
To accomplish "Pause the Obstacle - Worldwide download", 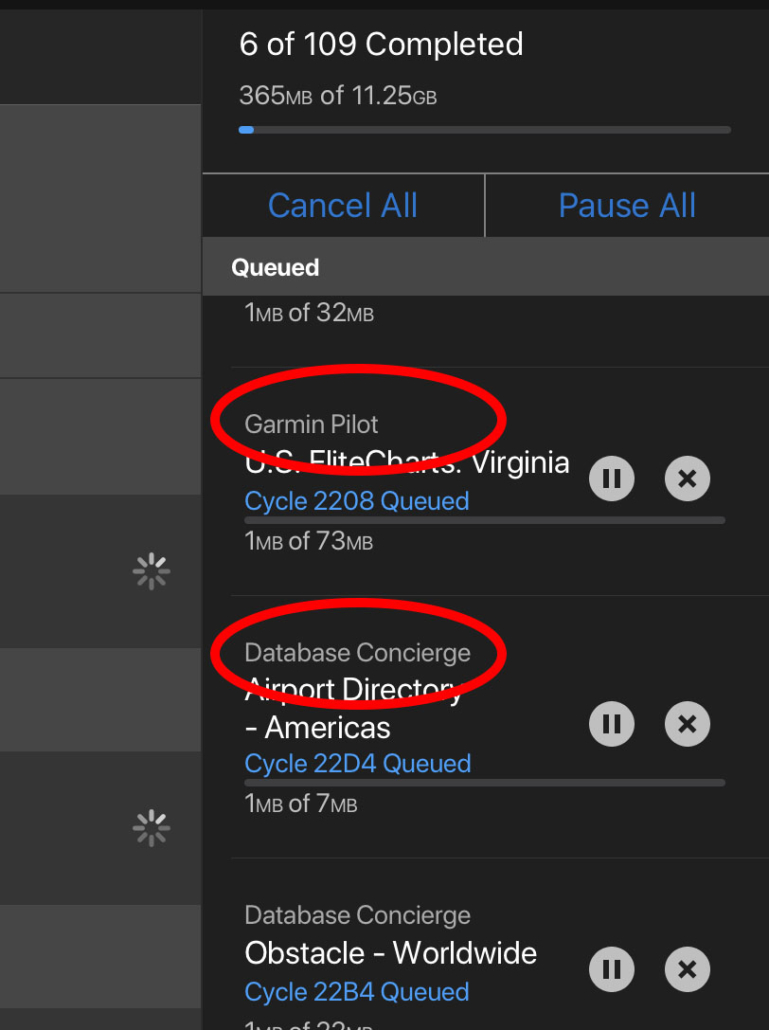I will tap(611, 968).
